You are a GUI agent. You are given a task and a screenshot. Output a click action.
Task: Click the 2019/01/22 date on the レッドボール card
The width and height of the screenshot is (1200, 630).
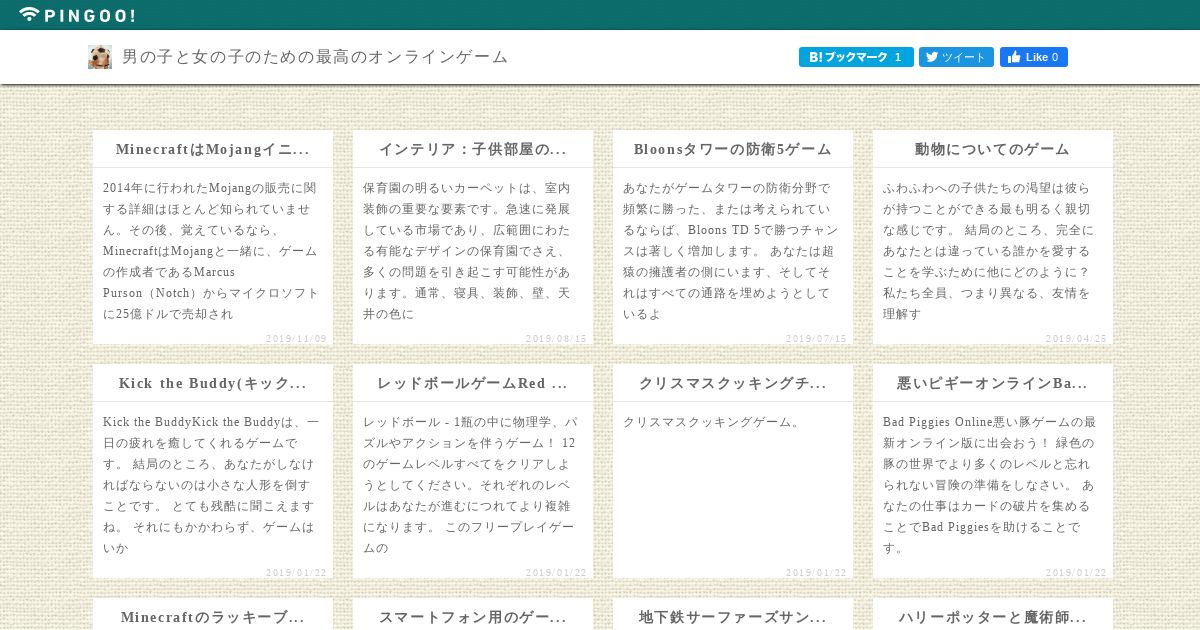pos(556,573)
